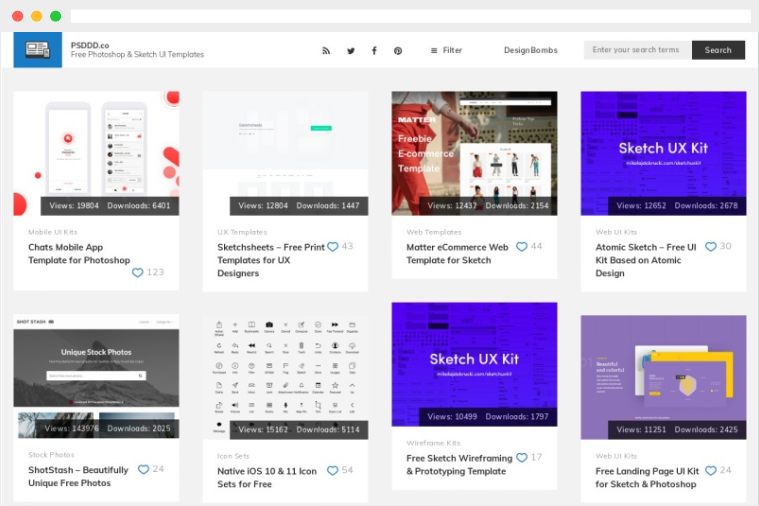Like Native iOS 10 & 11 Icon Sets heart
This screenshot has width=759, height=506.
pyautogui.click(x=333, y=470)
